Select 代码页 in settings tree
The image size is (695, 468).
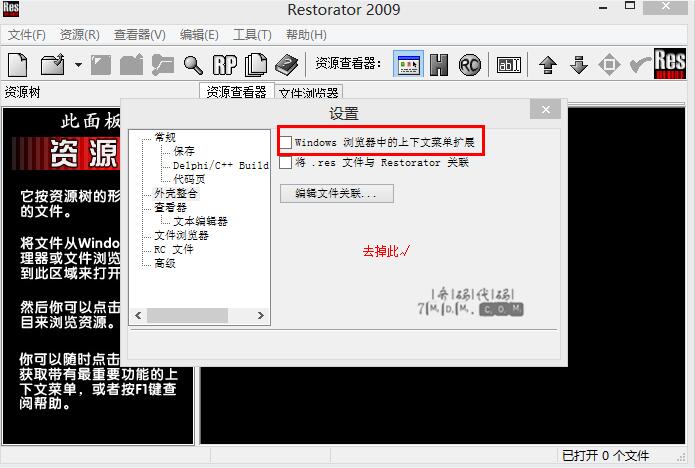tap(189, 179)
